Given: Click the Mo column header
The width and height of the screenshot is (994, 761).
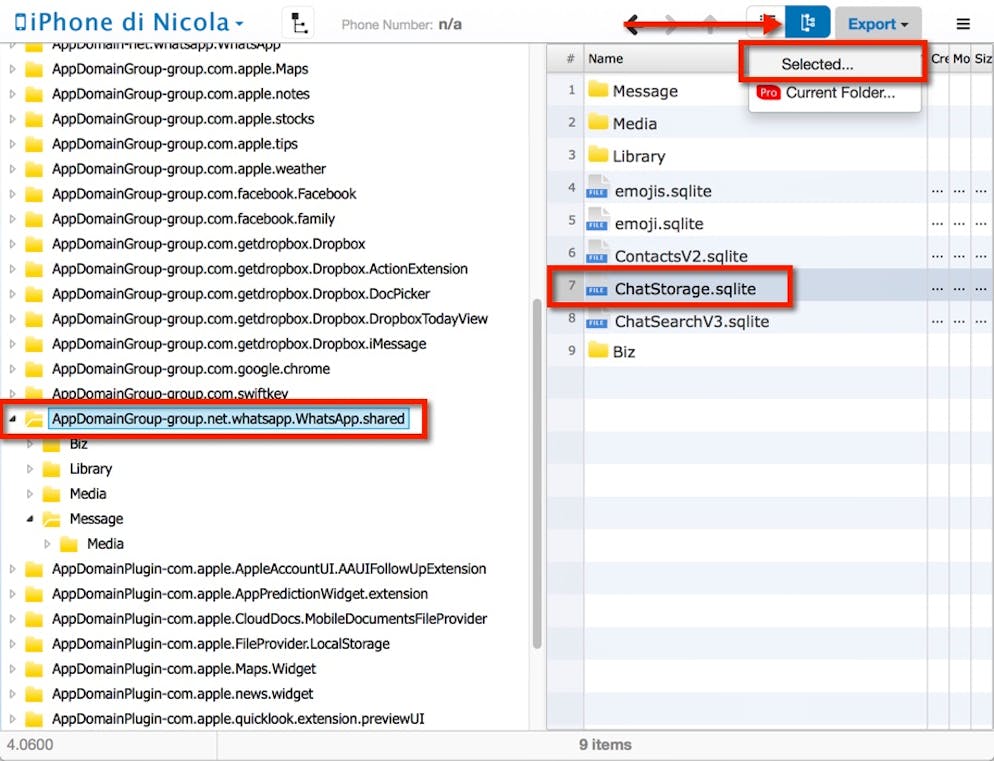Looking at the screenshot, I should (961, 59).
